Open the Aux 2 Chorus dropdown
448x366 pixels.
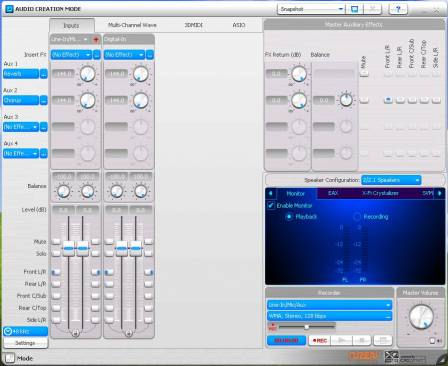(x=21, y=100)
